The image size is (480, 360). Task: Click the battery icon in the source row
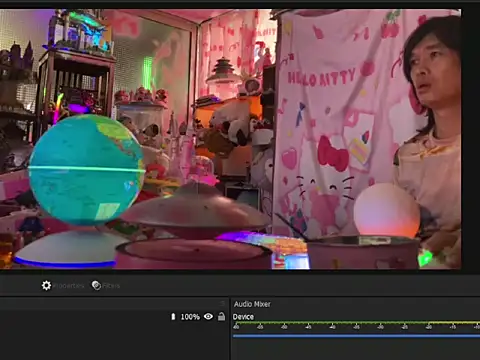[173, 317]
